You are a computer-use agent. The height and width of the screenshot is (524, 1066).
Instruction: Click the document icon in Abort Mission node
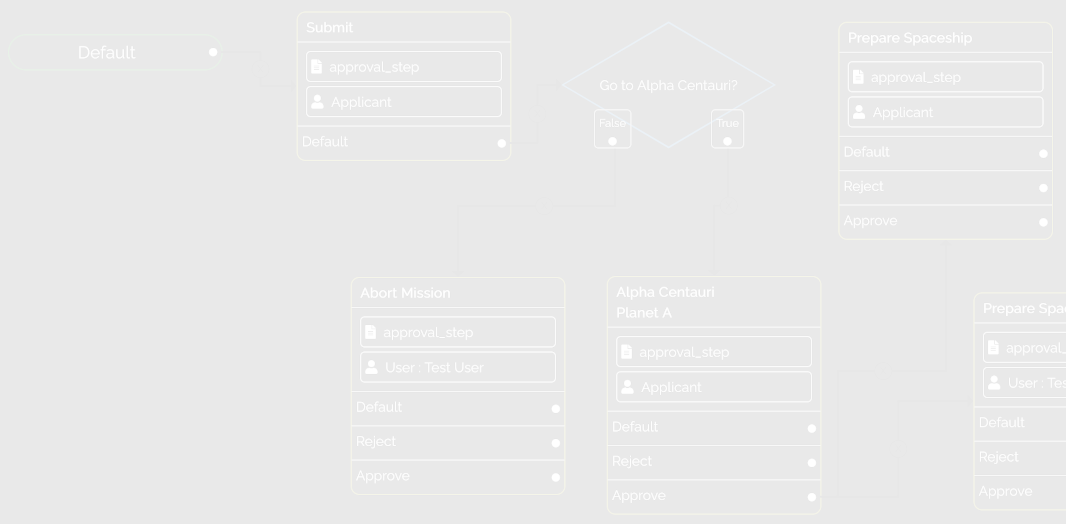pos(371,332)
